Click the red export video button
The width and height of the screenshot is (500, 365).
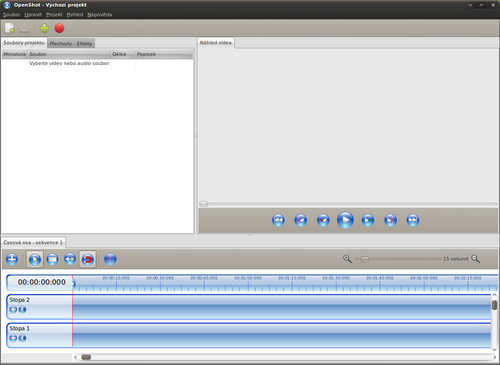point(59,28)
